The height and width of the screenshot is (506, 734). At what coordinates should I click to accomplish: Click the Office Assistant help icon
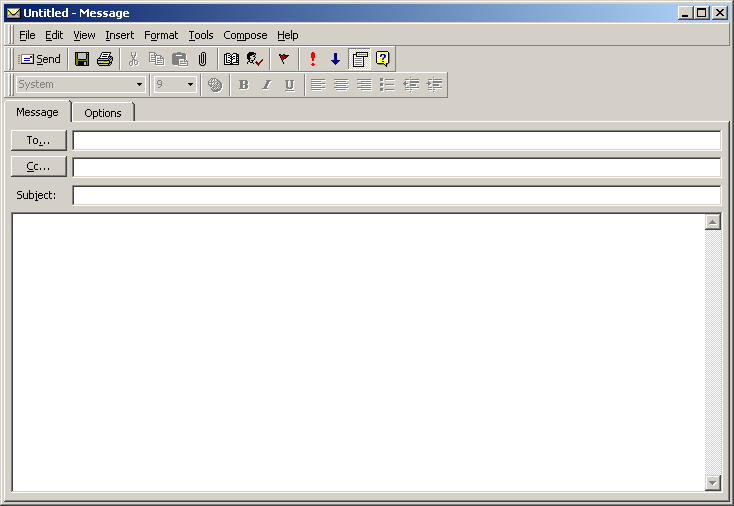click(x=382, y=59)
